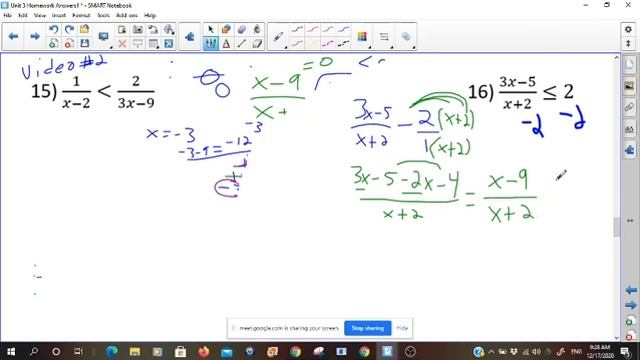Select the Text tool
640x360 pixels.
[226, 43]
